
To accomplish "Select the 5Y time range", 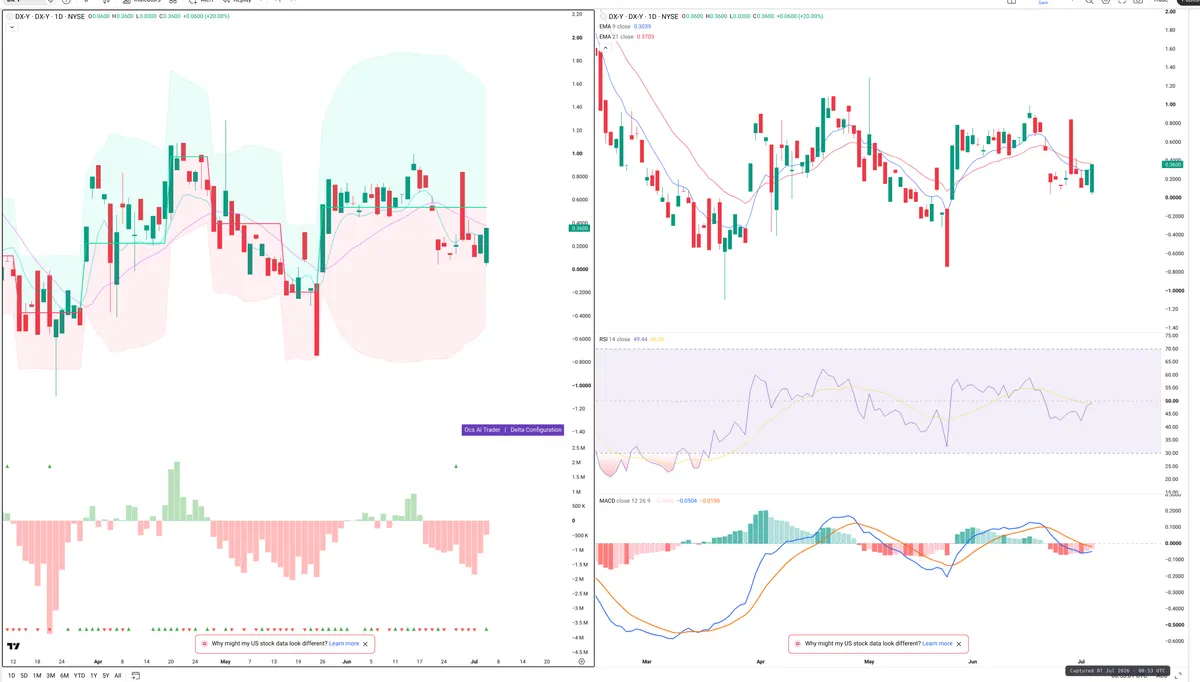I will coord(106,675).
